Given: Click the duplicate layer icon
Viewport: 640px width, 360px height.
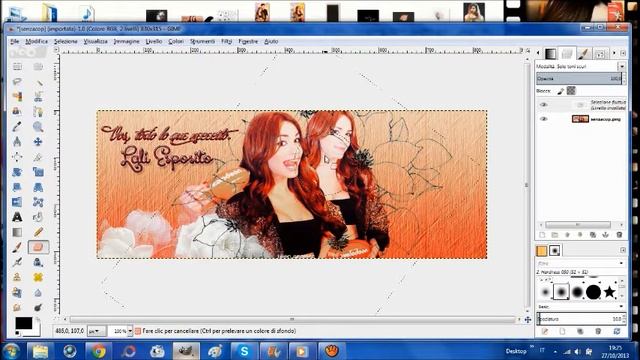Looking at the screenshot, I should [x=593, y=235].
